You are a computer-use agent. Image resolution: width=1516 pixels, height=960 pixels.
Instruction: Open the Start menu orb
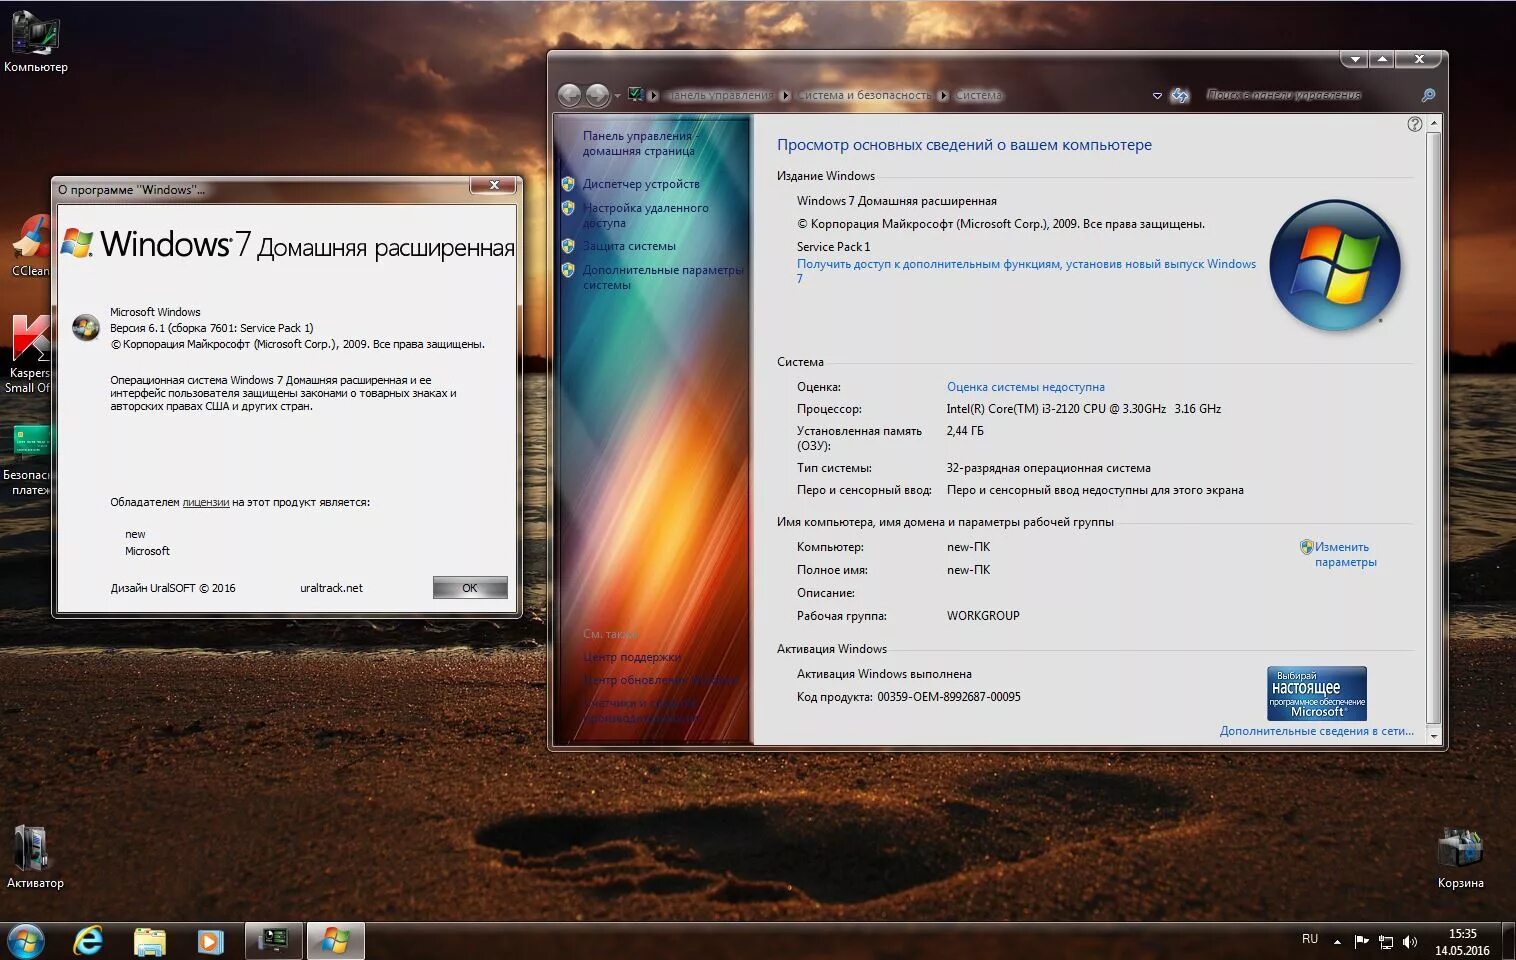pos(26,941)
